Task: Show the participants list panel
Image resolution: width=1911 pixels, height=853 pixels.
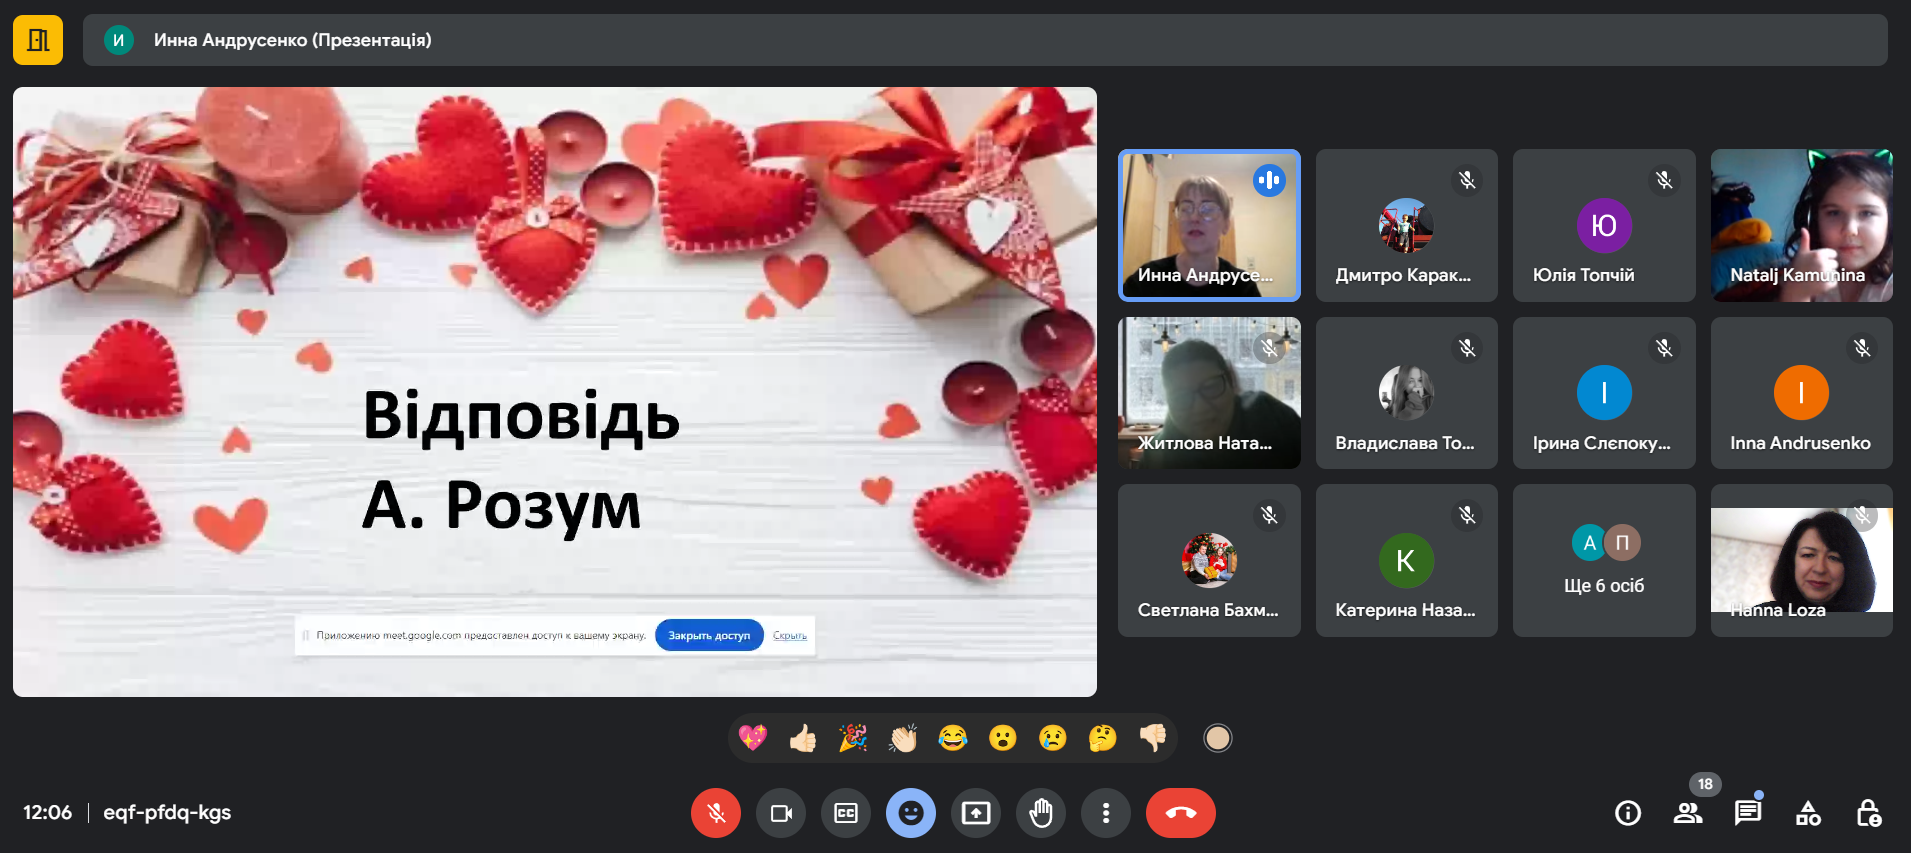Action: pyautogui.click(x=1688, y=813)
